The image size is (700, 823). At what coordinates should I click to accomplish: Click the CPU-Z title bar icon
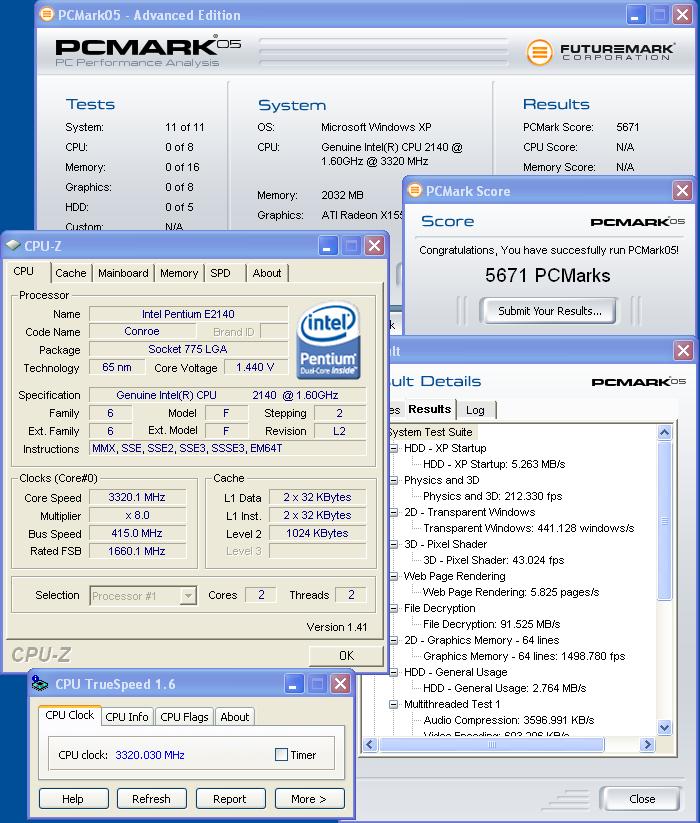[x=13, y=245]
